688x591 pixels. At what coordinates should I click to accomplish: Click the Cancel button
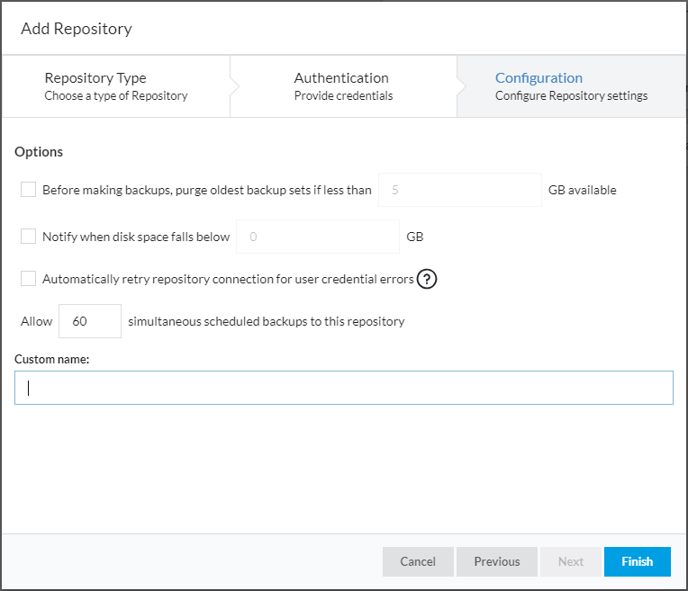(418, 562)
